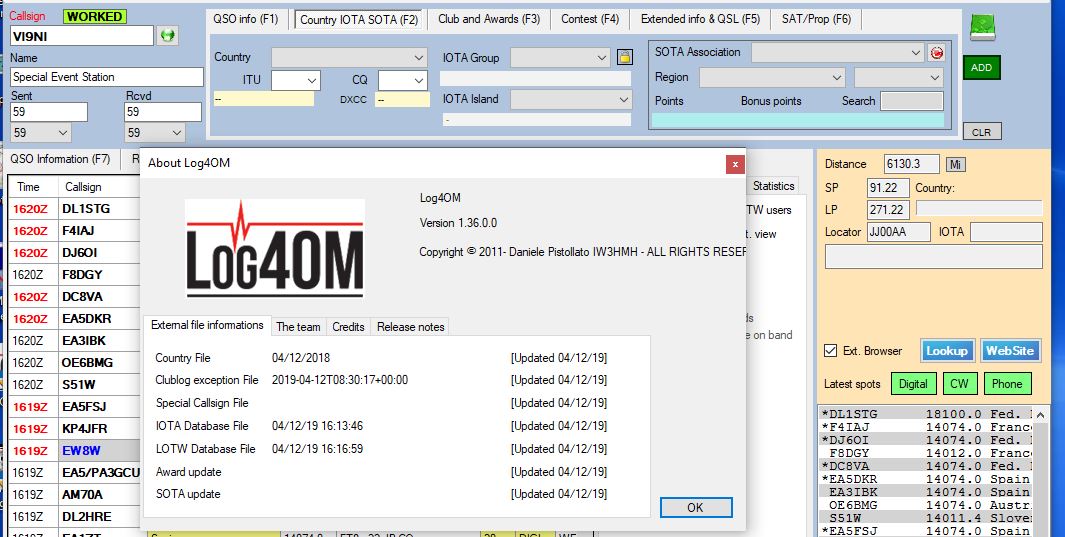Click the Lookup button
The height and width of the screenshot is (537, 1065).
(947, 351)
